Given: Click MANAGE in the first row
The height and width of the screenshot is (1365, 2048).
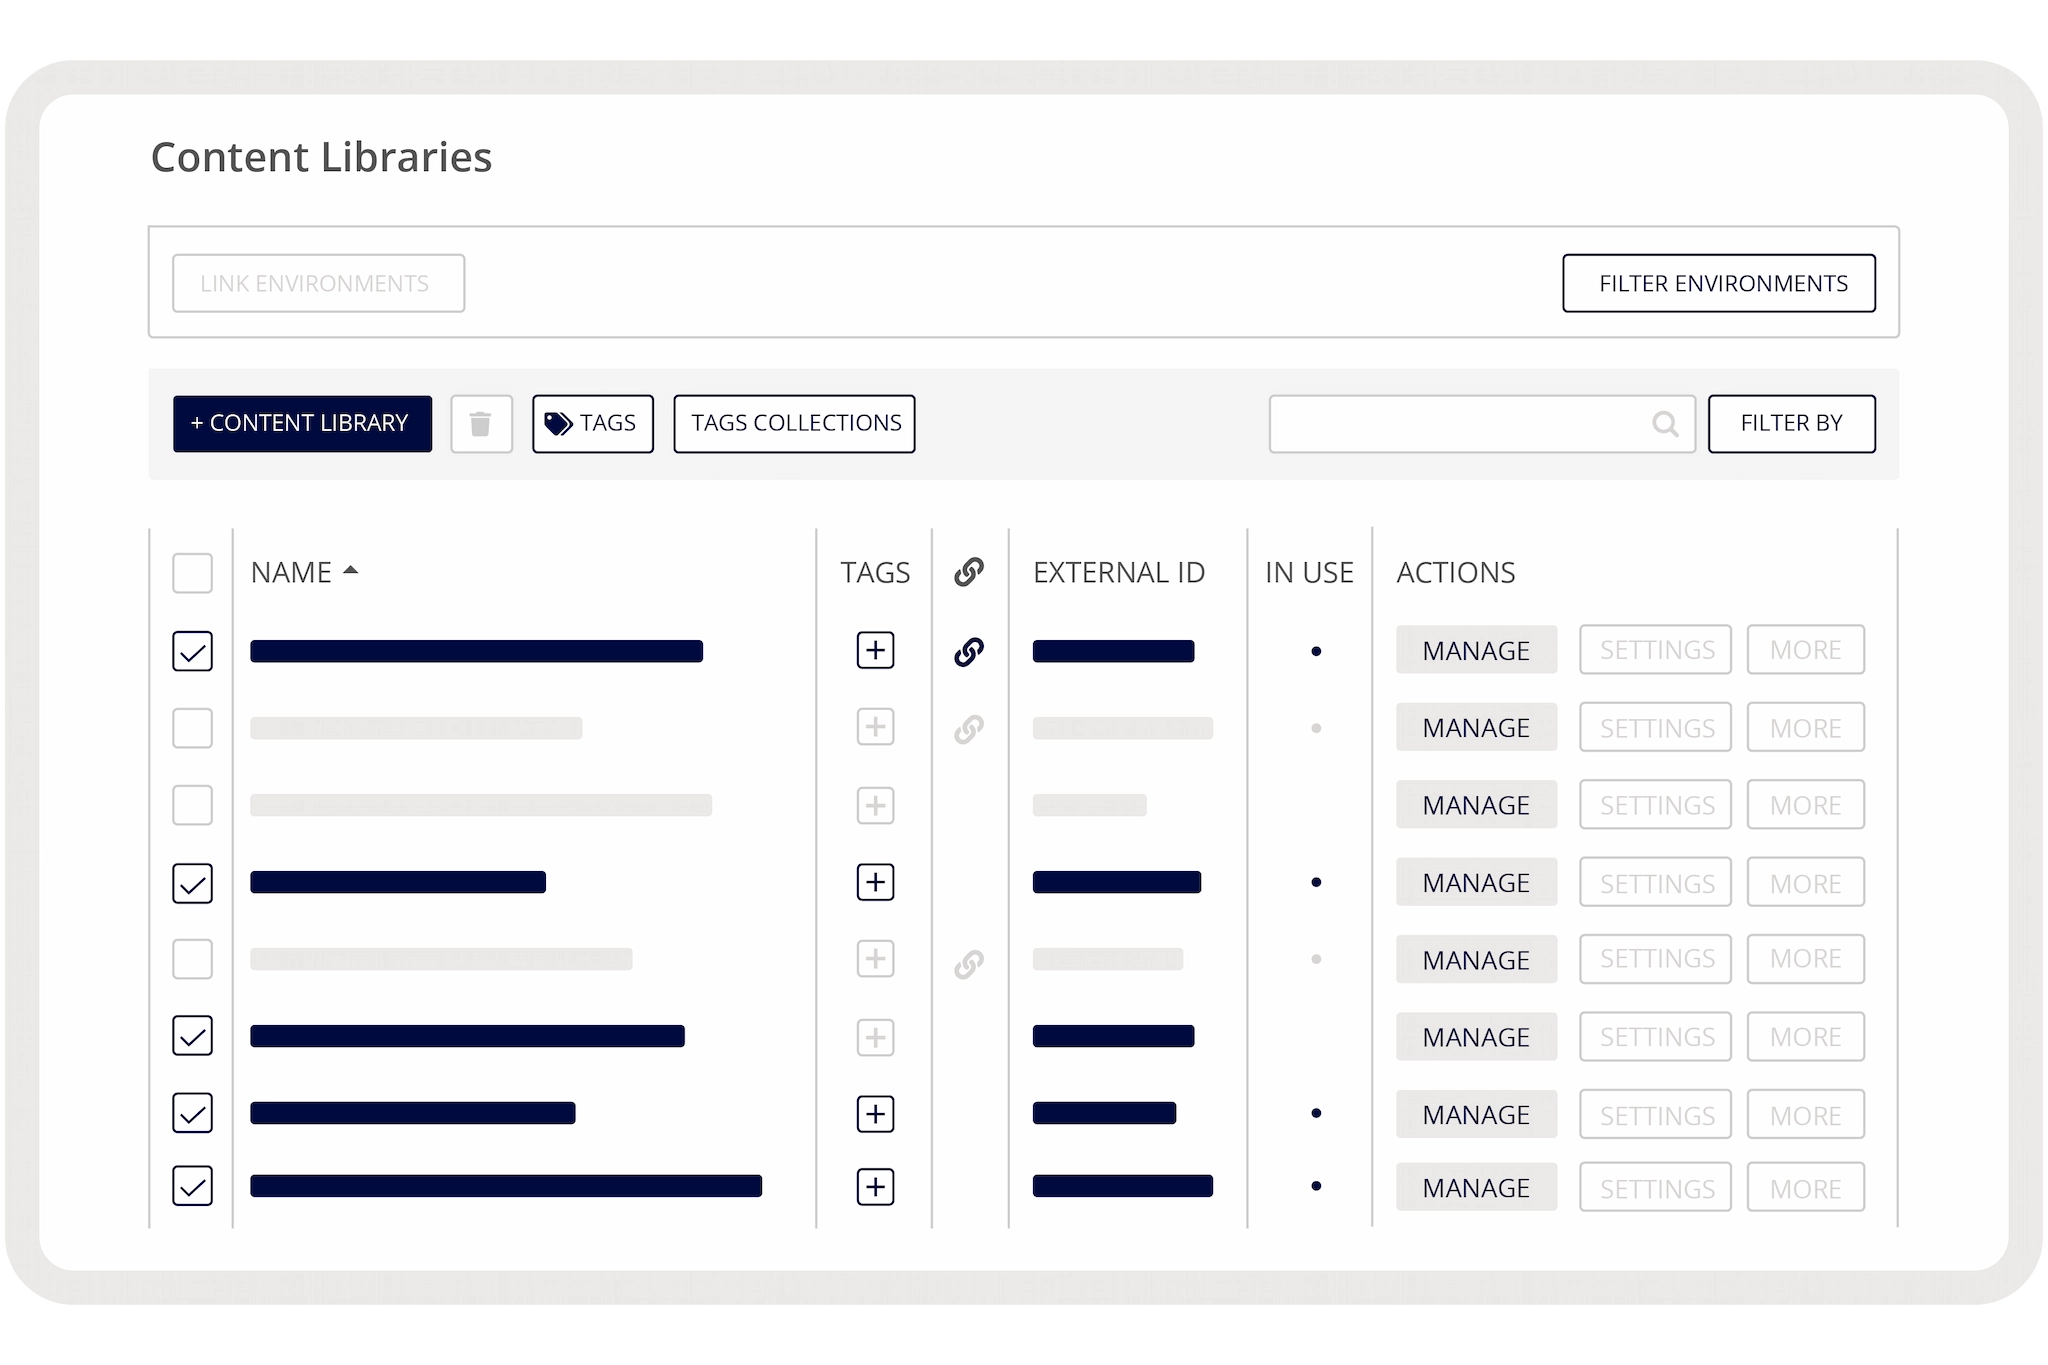Looking at the screenshot, I should pos(1476,650).
